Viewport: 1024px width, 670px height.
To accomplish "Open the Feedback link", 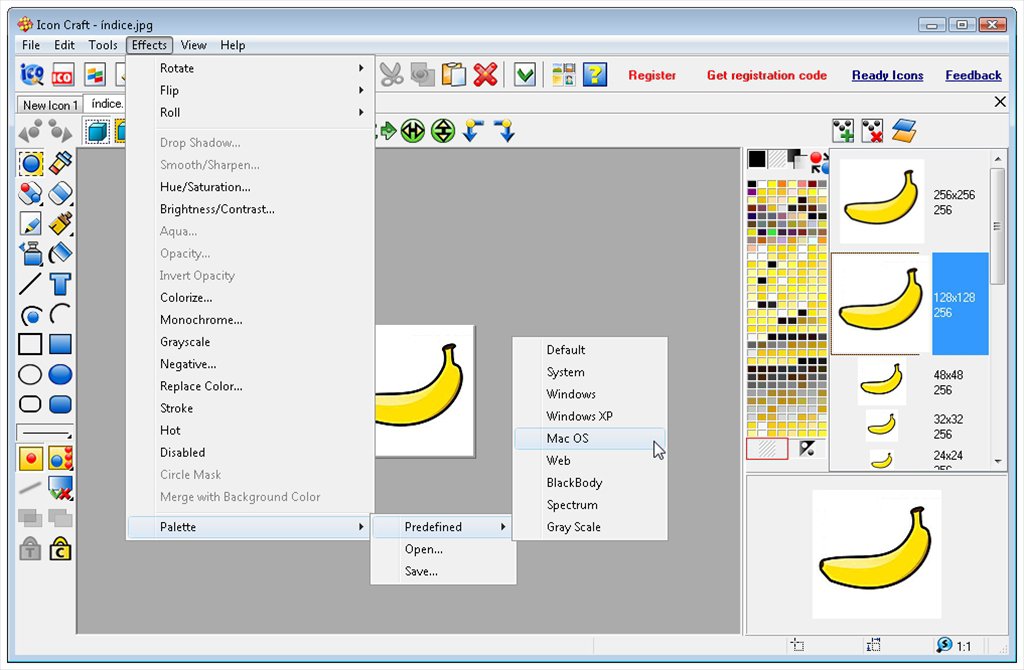I will [x=973, y=75].
